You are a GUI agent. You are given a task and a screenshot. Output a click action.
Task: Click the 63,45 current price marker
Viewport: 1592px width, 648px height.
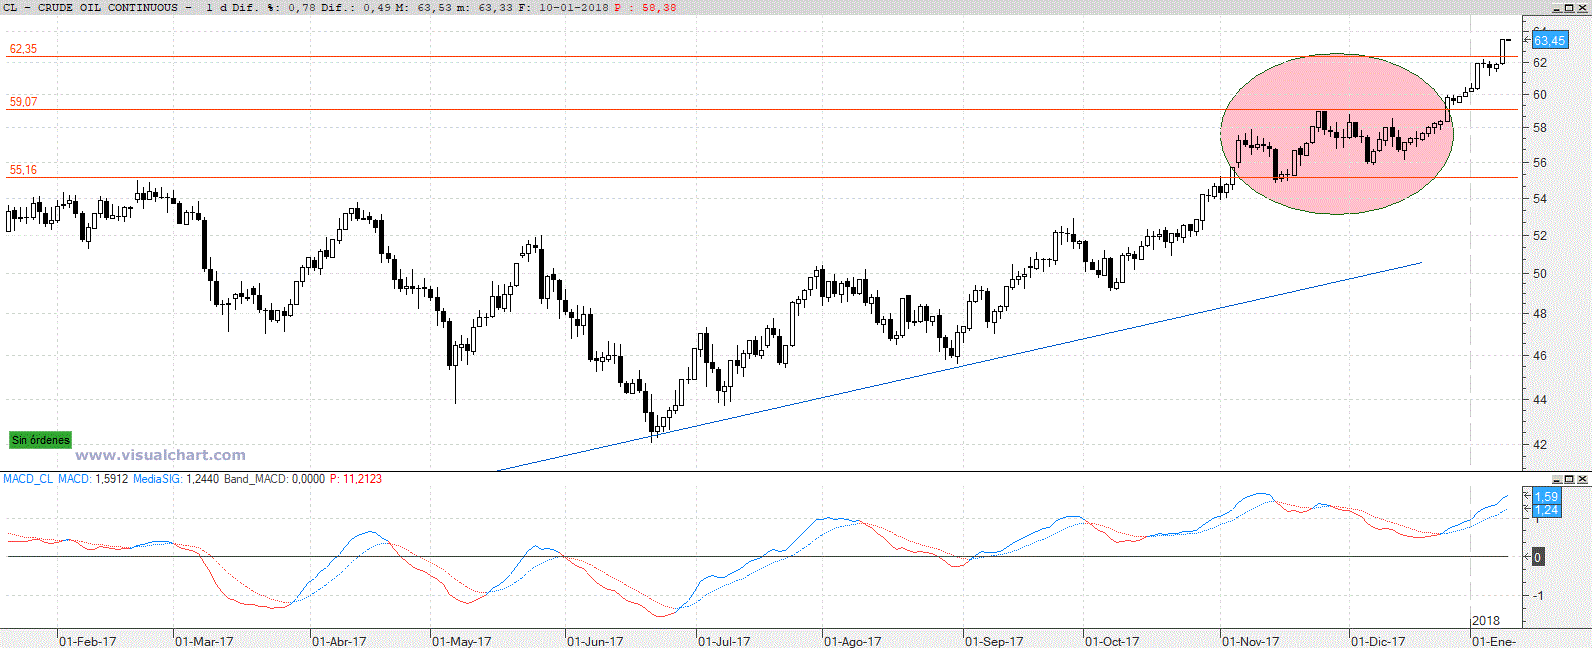click(x=1549, y=41)
